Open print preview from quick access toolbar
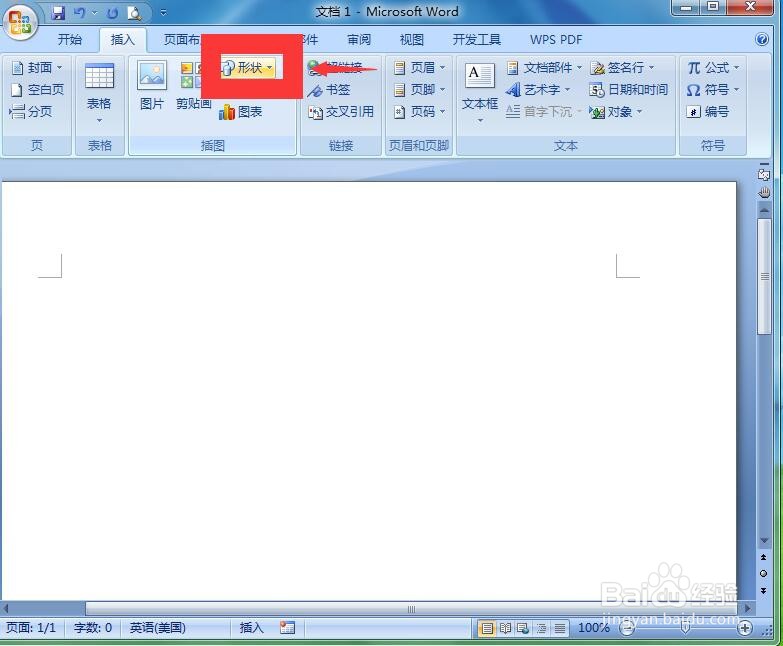 point(134,12)
